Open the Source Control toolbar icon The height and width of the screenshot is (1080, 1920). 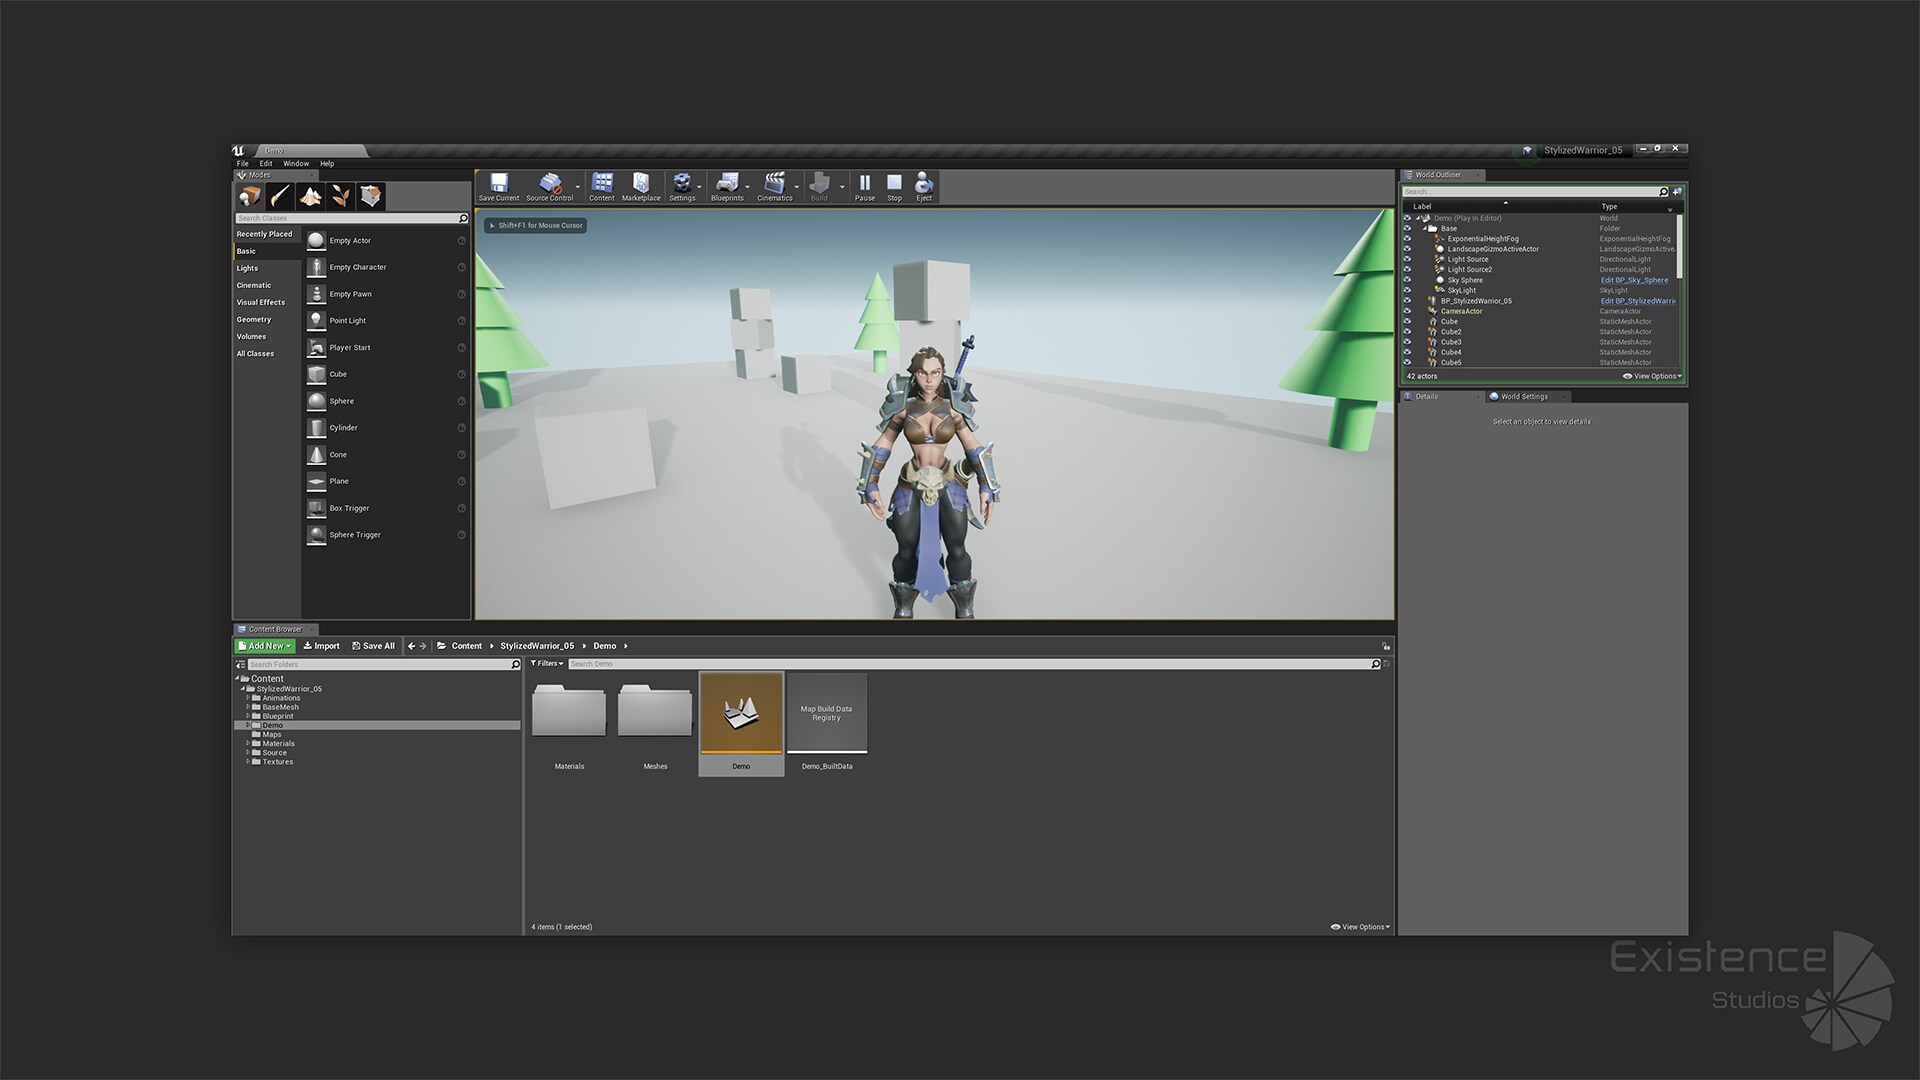pyautogui.click(x=549, y=186)
